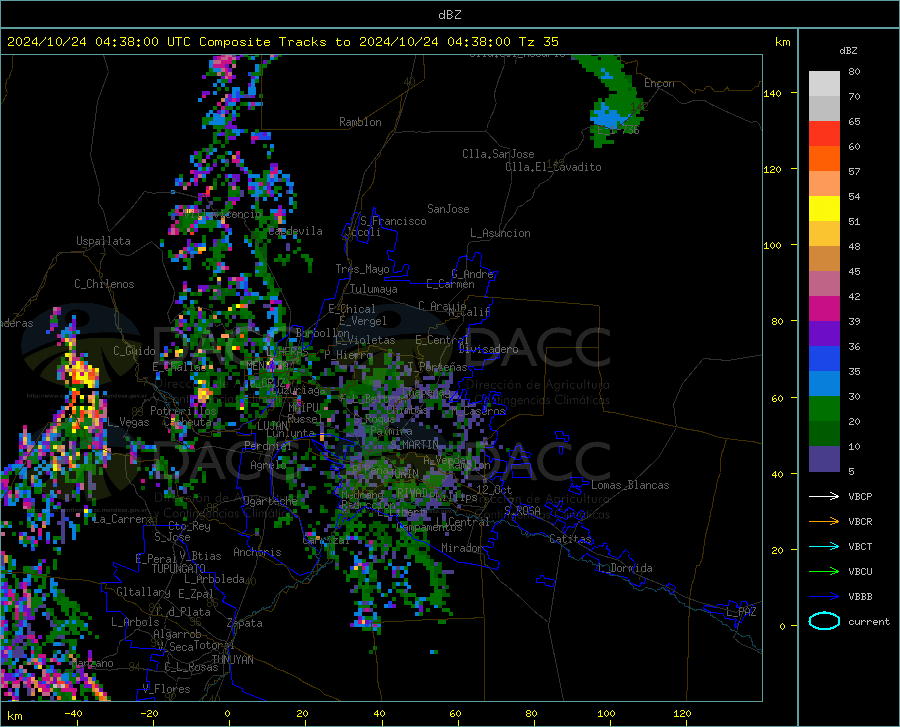Select the cyan VBCT arrow symbol
This screenshot has height=727, width=900.
pos(824,546)
